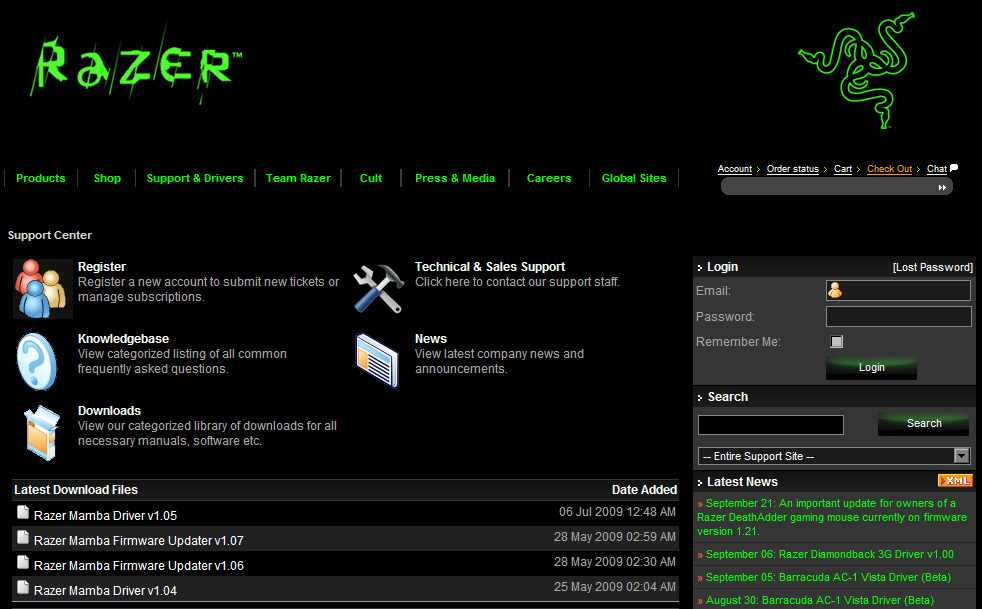This screenshot has width=982, height=609.
Task: Click the Account link
Action: [x=735, y=169]
